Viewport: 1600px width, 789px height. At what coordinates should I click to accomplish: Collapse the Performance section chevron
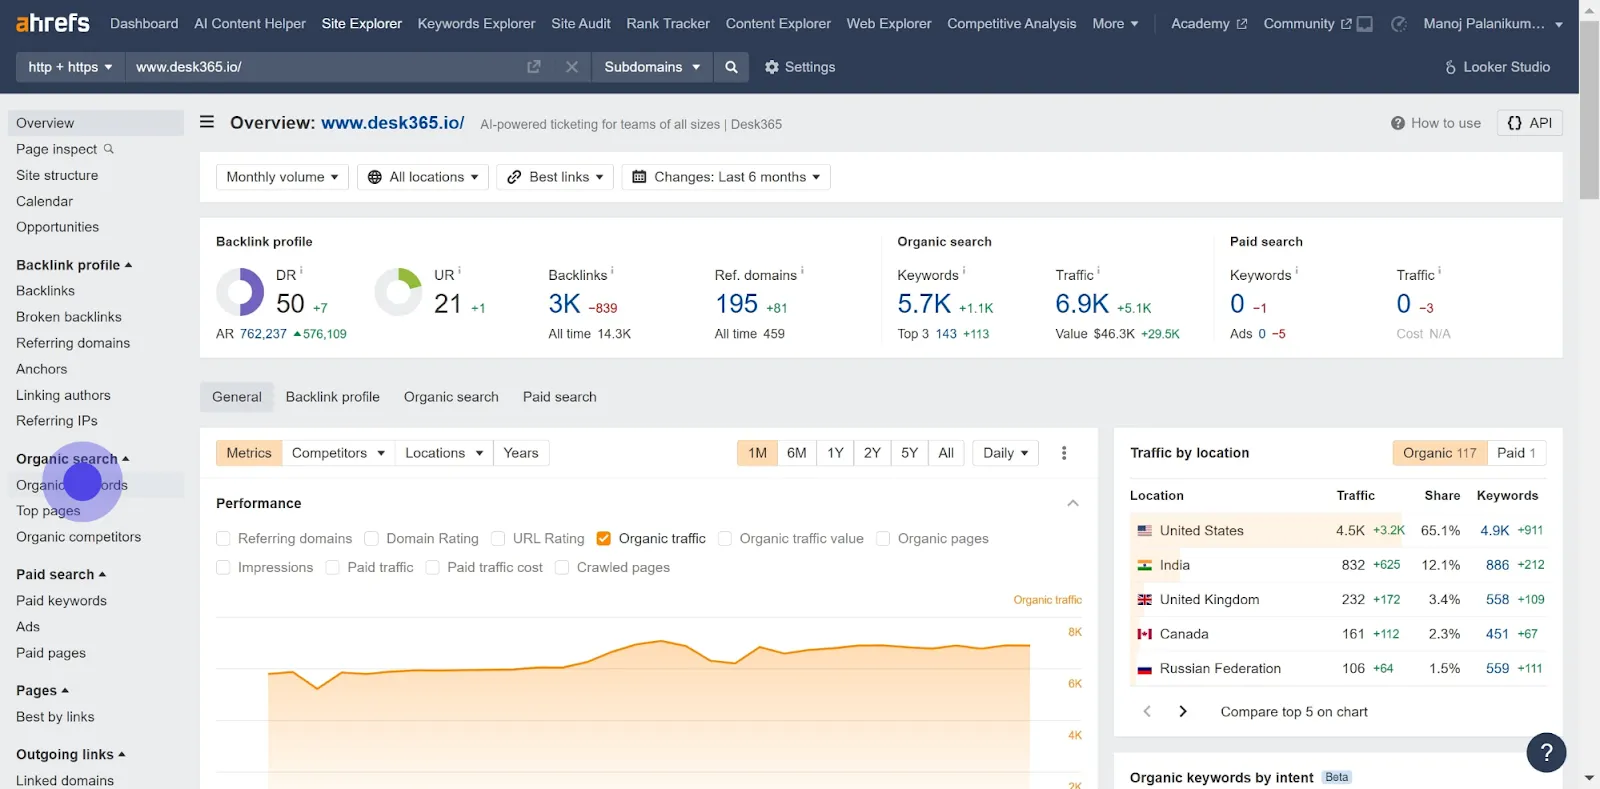[1073, 503]
